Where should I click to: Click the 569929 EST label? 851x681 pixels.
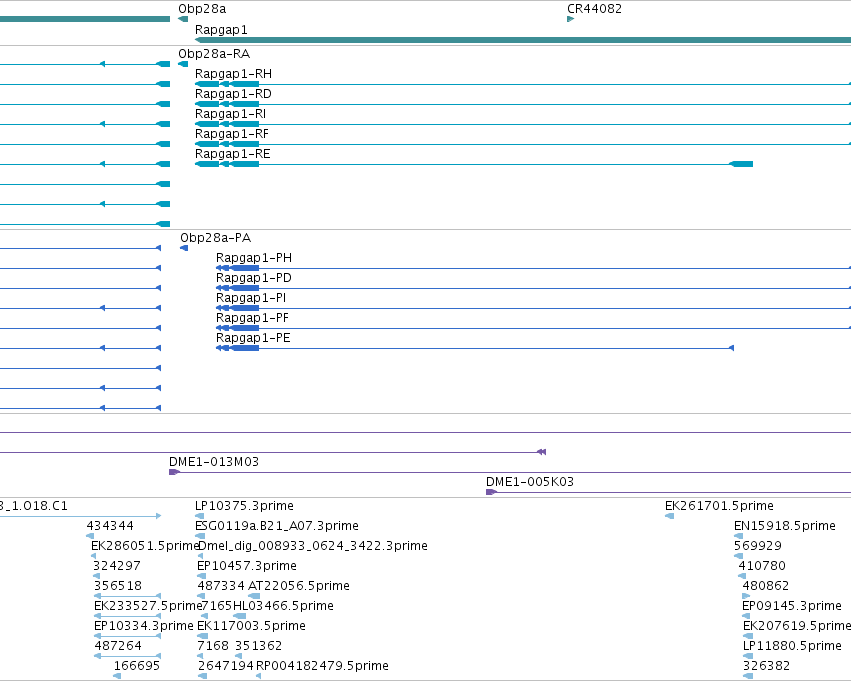[x=758, y=546]
